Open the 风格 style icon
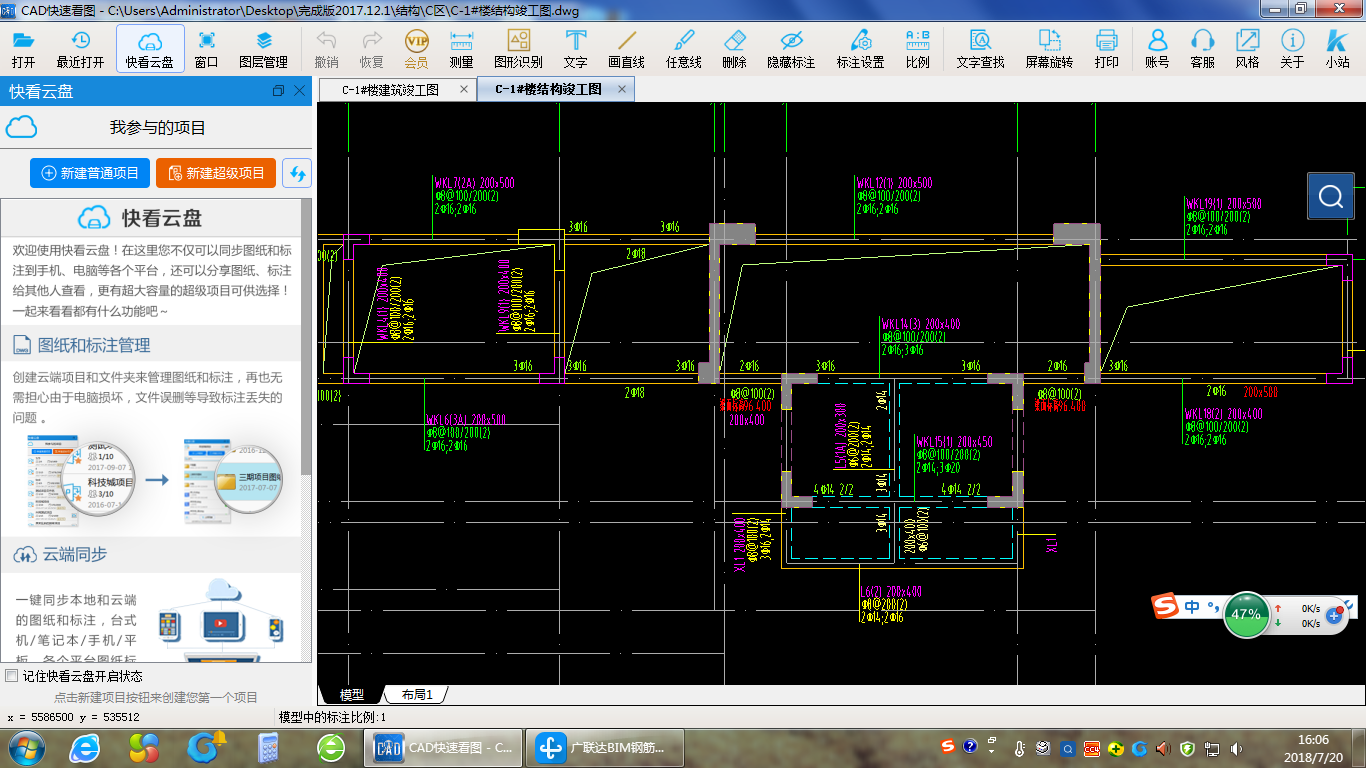Image resolution: width=1366 pixels, height=768 pixels. pos(1248,49)
